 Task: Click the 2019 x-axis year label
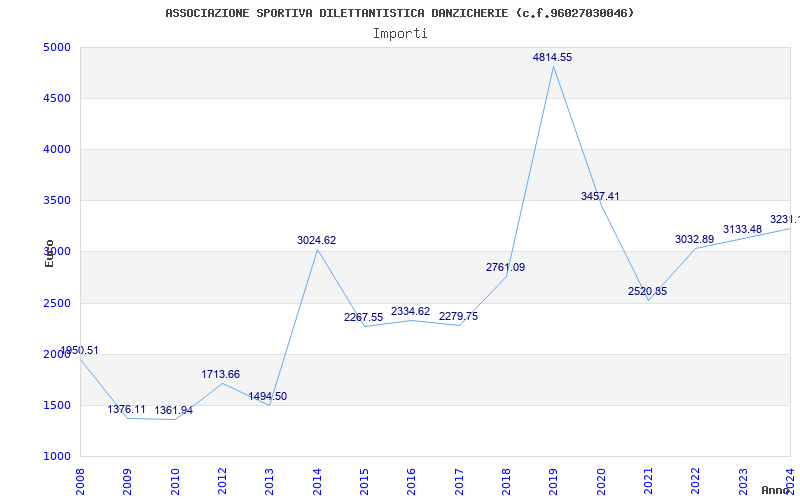(x=554, y=482)
